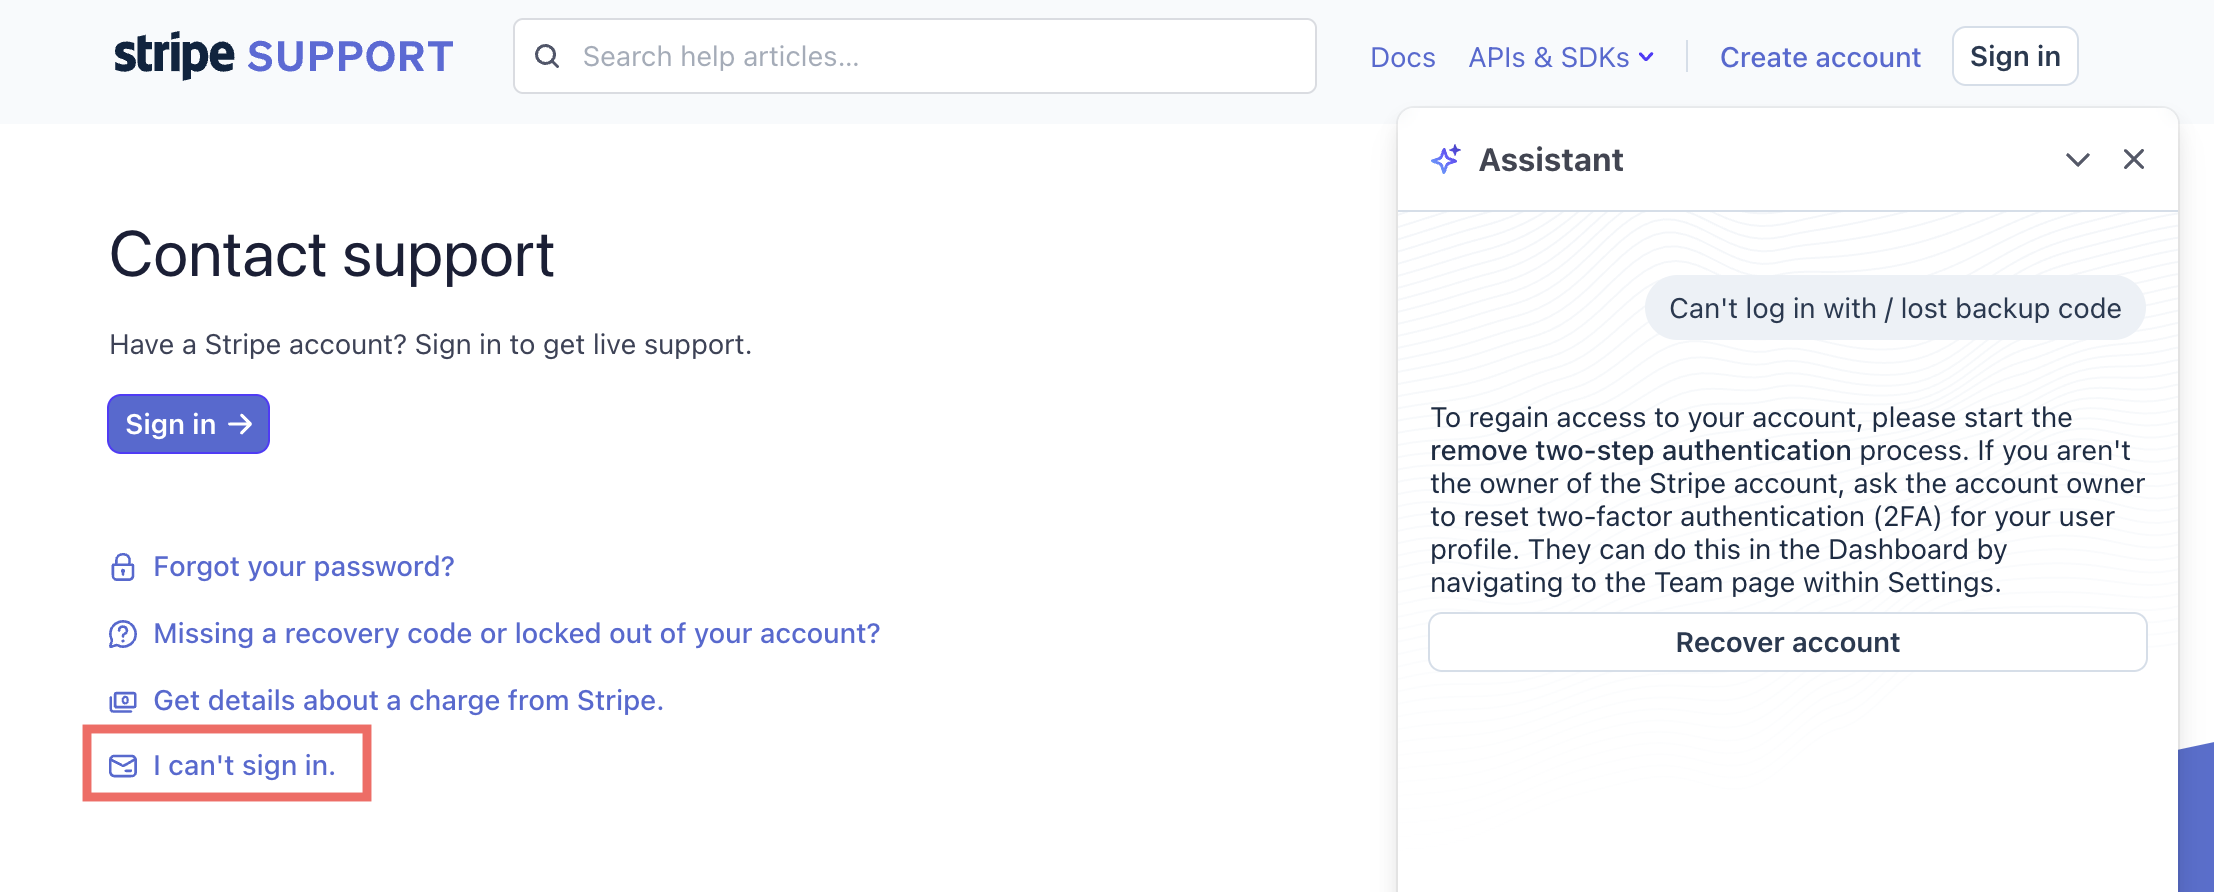
Task: Click the Stripe Support logo
Action: point(283,56)
